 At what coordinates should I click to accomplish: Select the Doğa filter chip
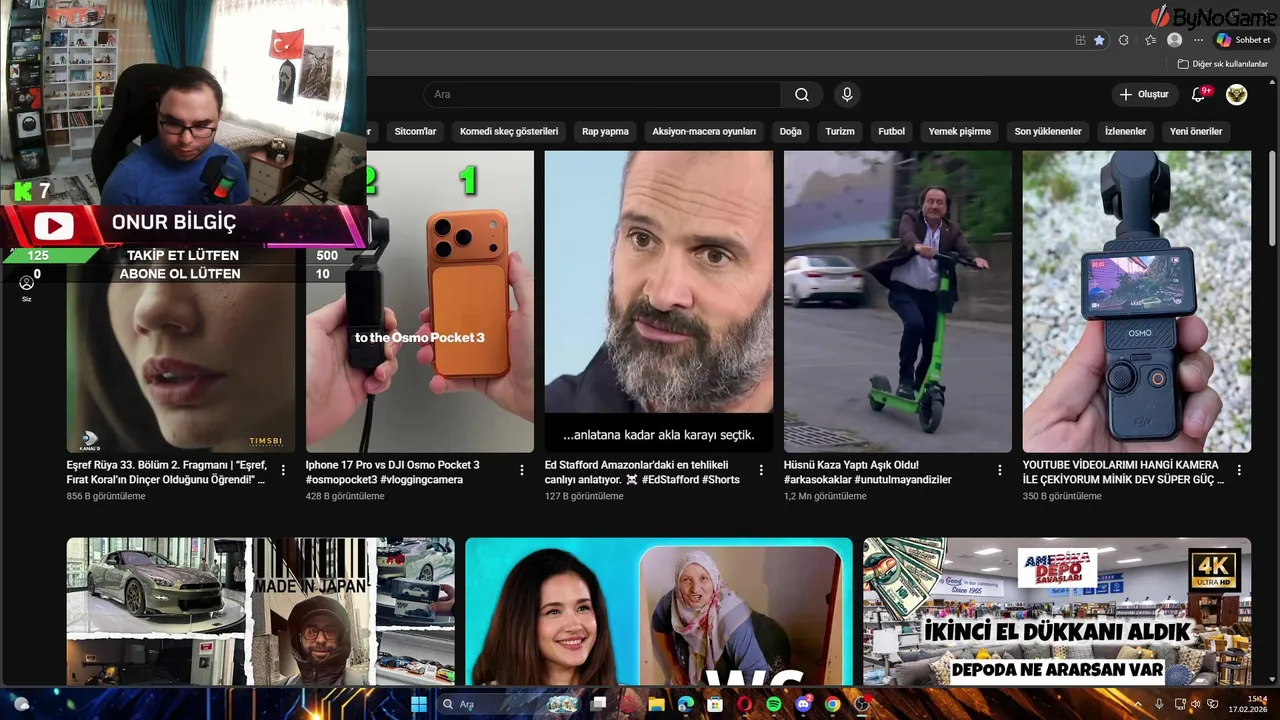(x=790, y=131)
